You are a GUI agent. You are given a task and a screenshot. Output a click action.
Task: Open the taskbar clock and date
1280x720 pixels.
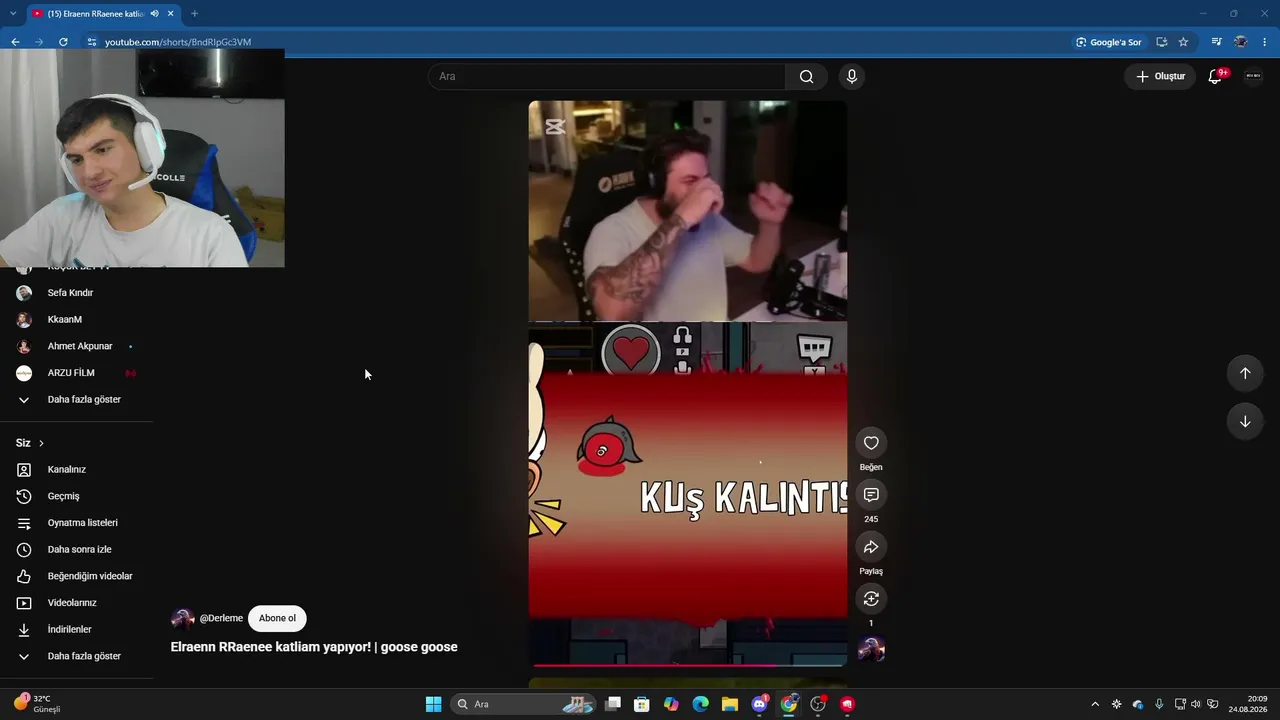pos(1247,704)
